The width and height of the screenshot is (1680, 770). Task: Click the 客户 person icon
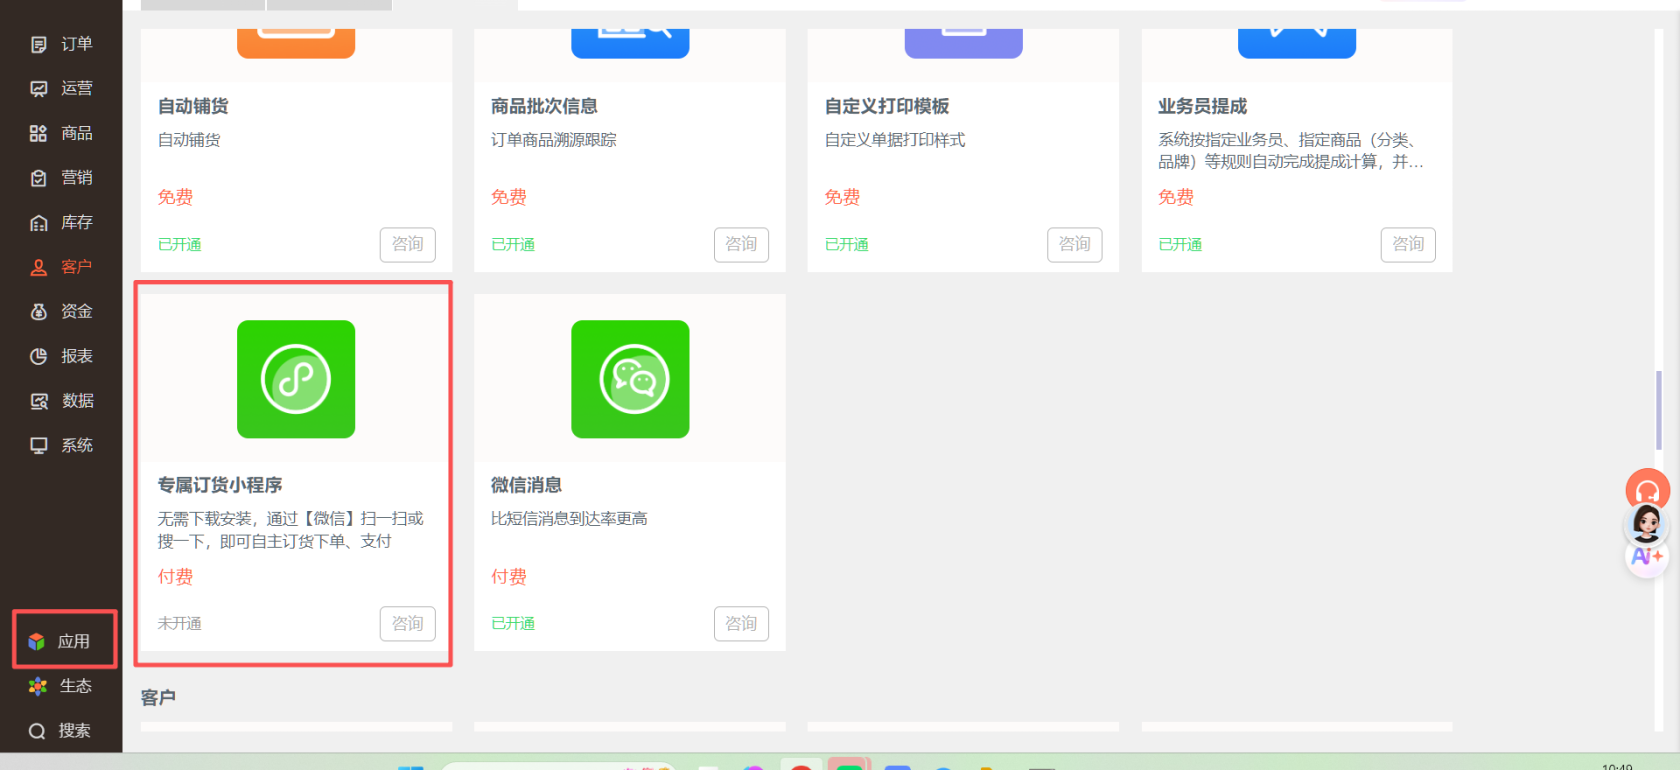pyautogui.click(x=38, y=267)
